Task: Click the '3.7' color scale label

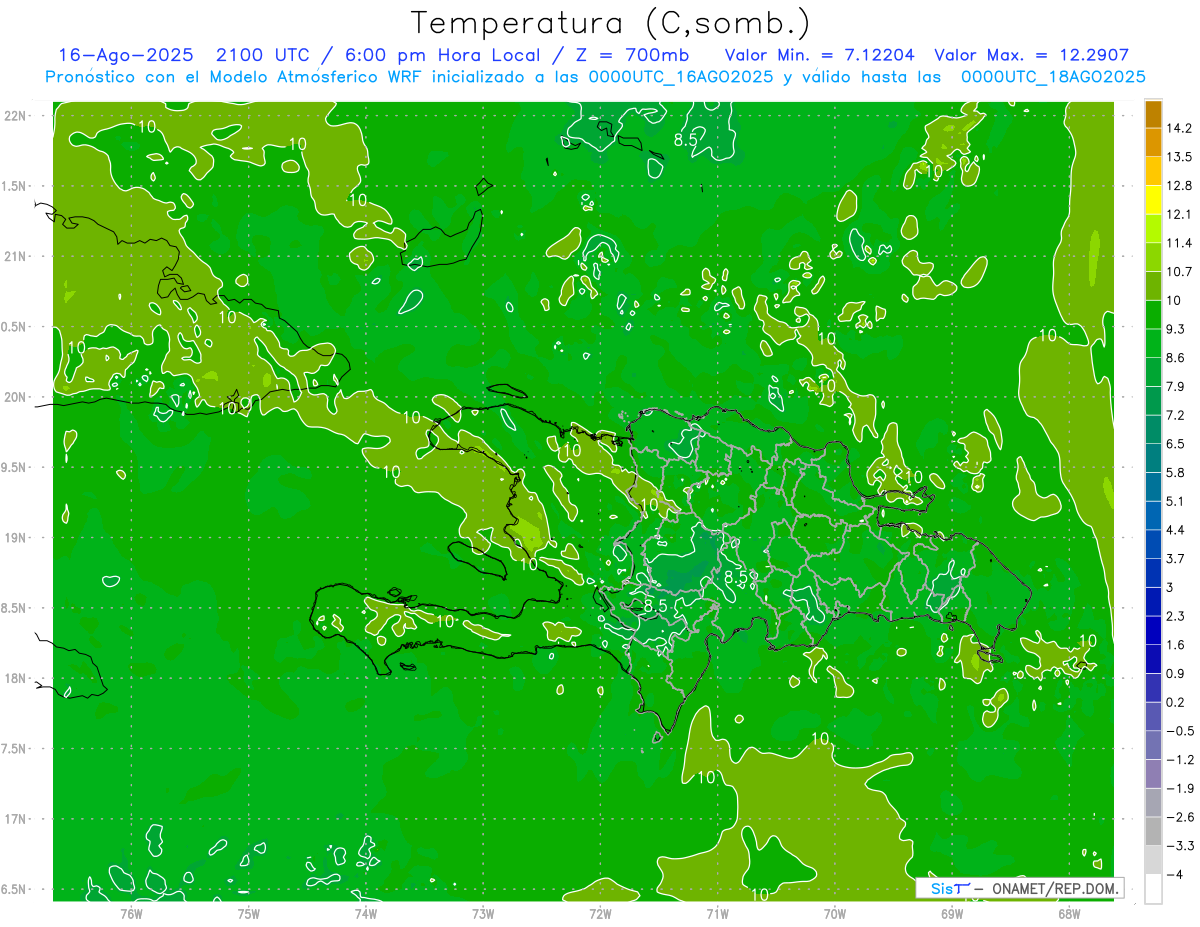Action: tap(1177, 559)
